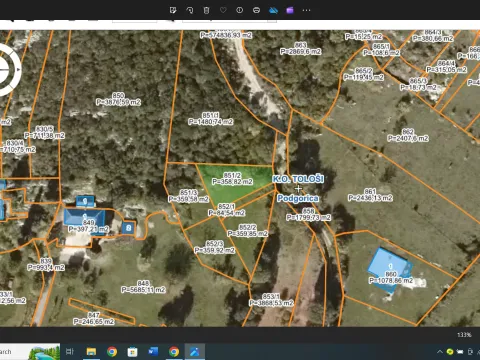Click parcel label 852/2 P=359,85 m2

pyautogui.click(x=247, y=230)
